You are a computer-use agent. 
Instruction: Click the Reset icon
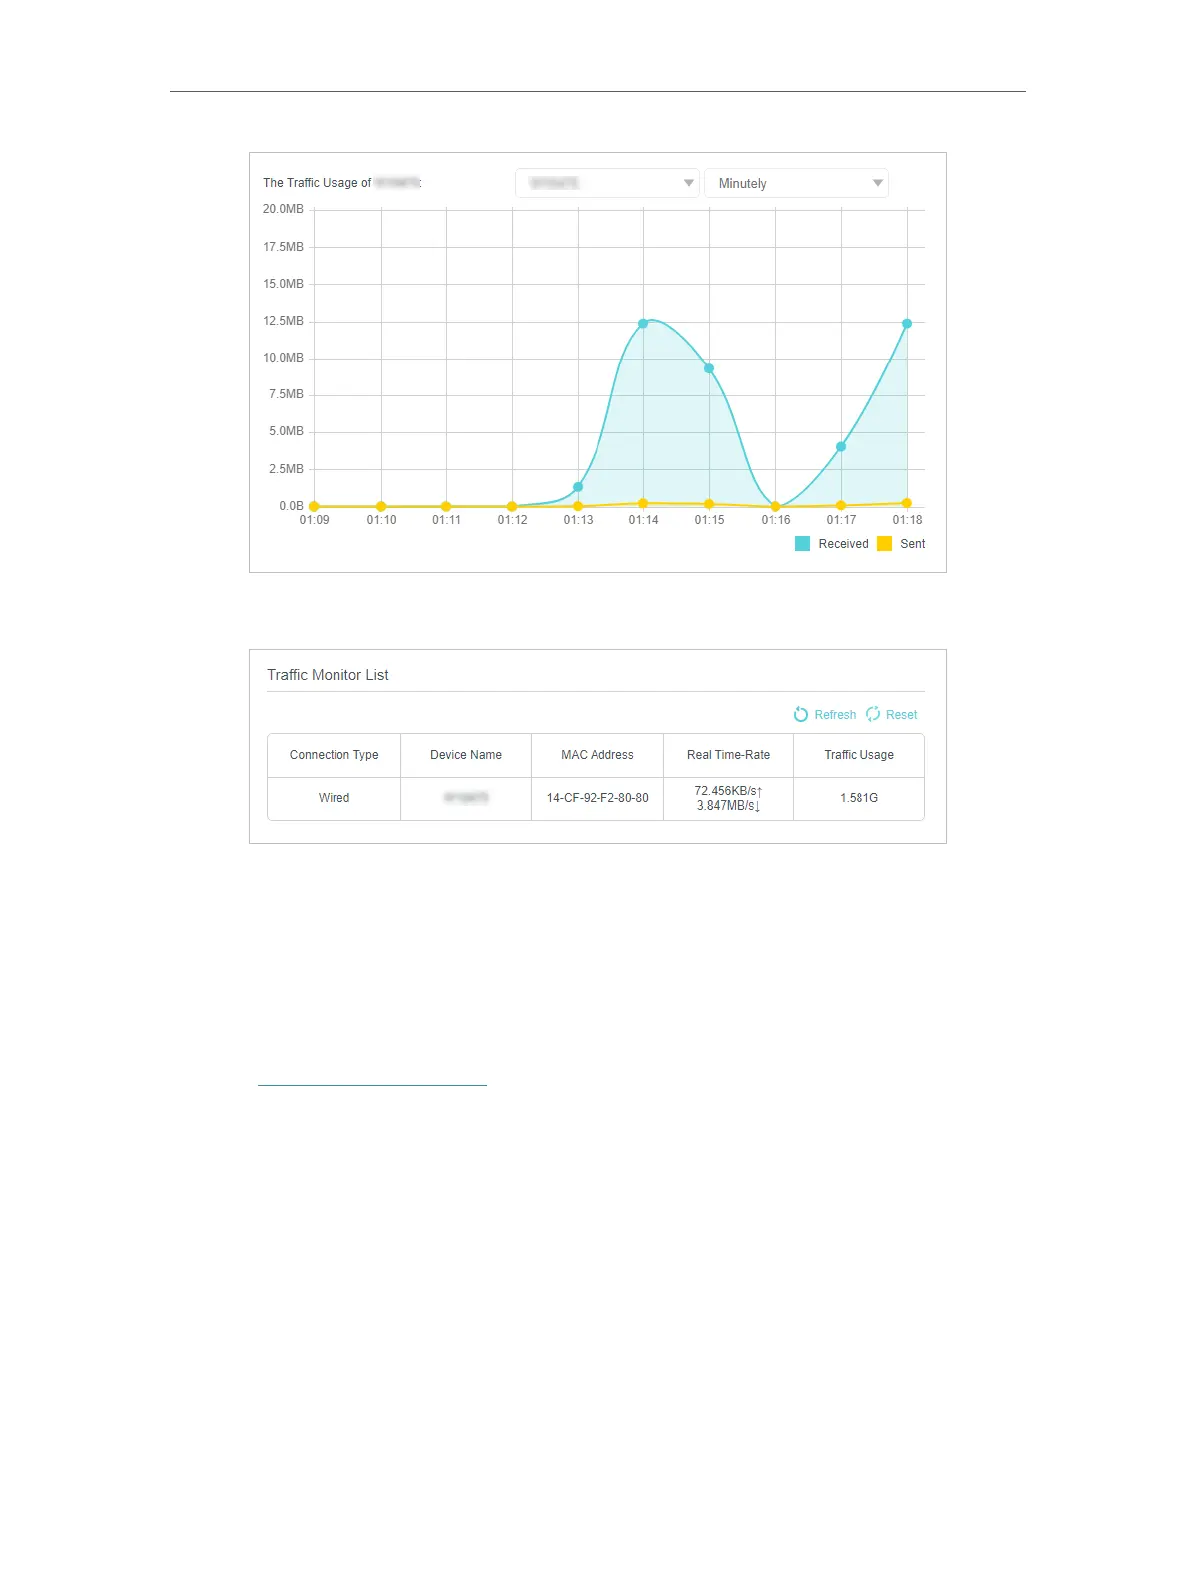coord(873,714)
